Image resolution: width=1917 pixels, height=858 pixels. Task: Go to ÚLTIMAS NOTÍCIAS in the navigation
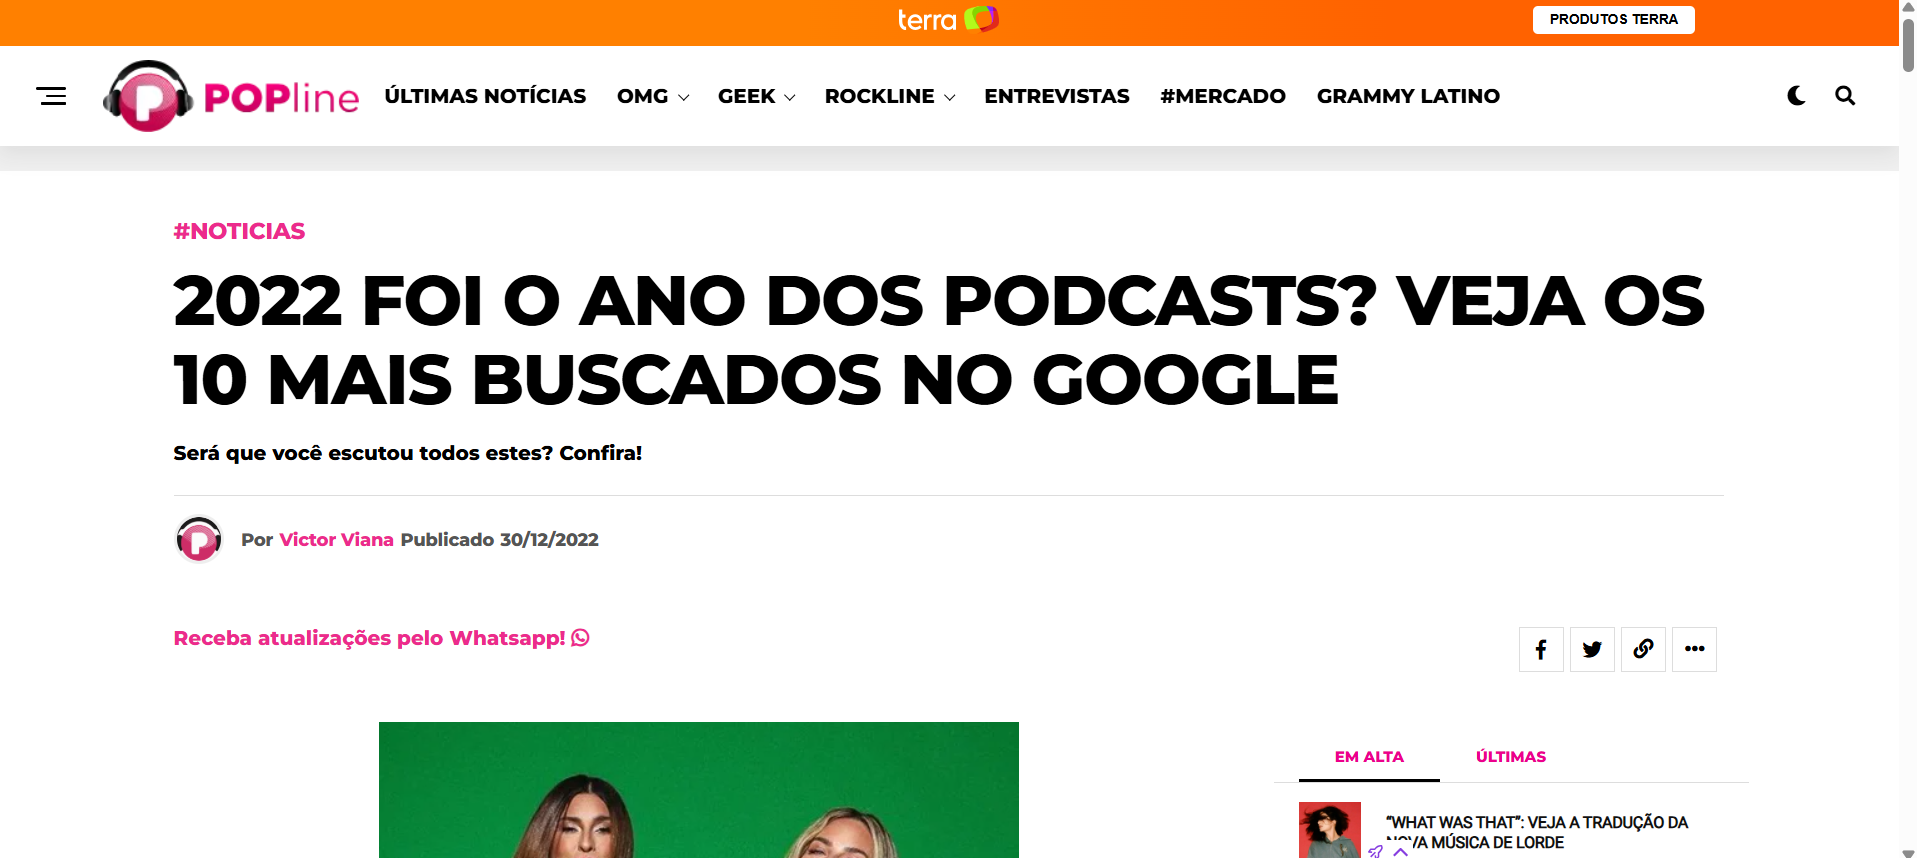(485, 97)
